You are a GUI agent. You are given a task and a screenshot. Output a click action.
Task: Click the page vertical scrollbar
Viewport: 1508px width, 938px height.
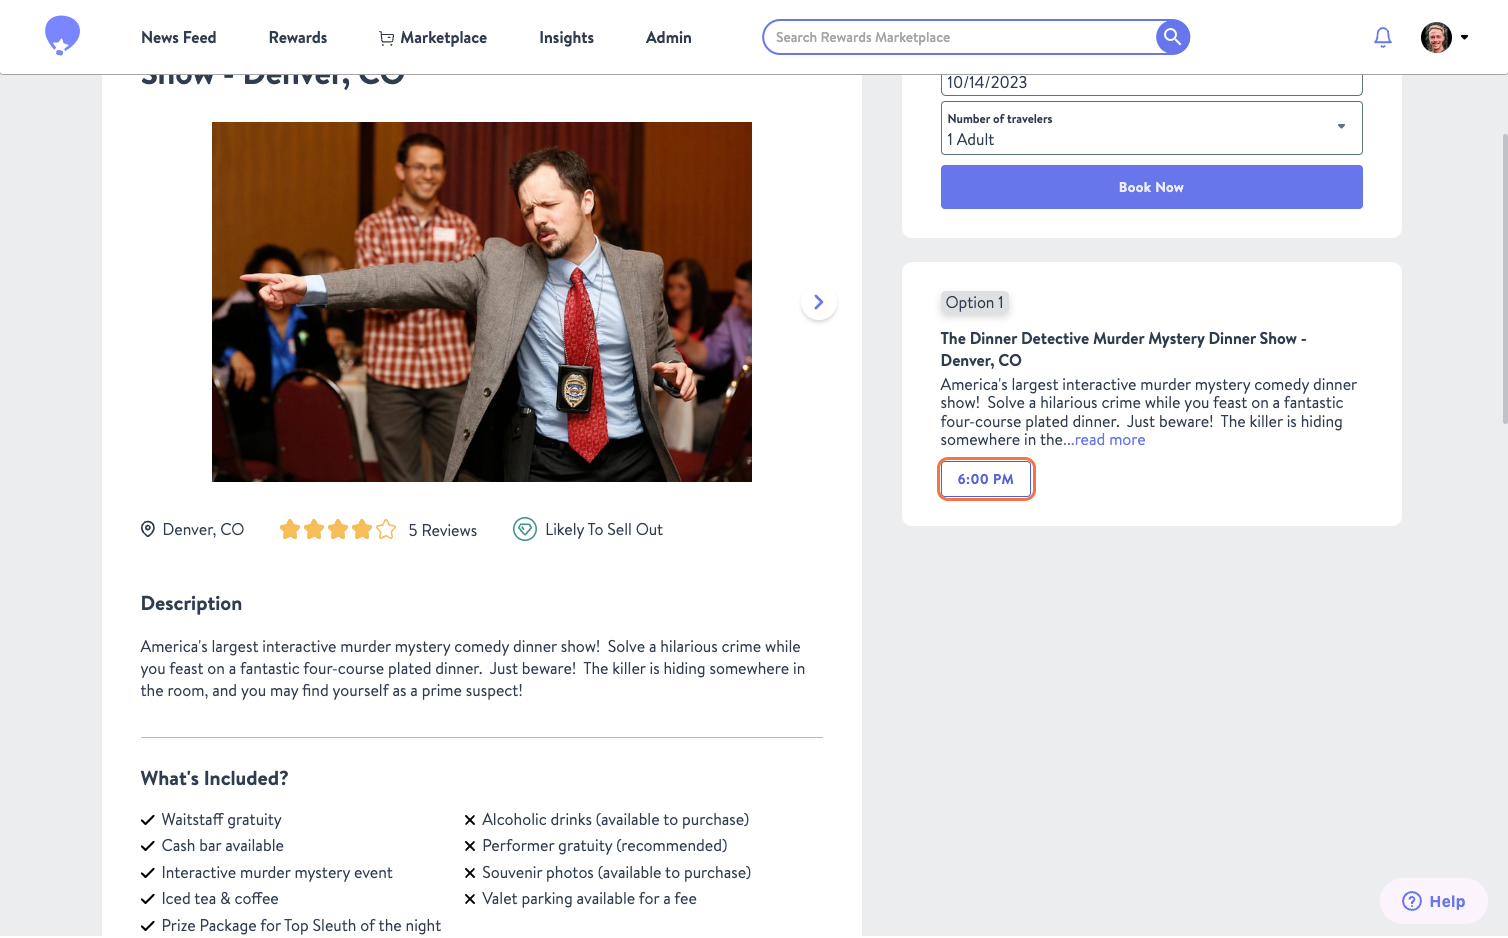(1504, 280)
